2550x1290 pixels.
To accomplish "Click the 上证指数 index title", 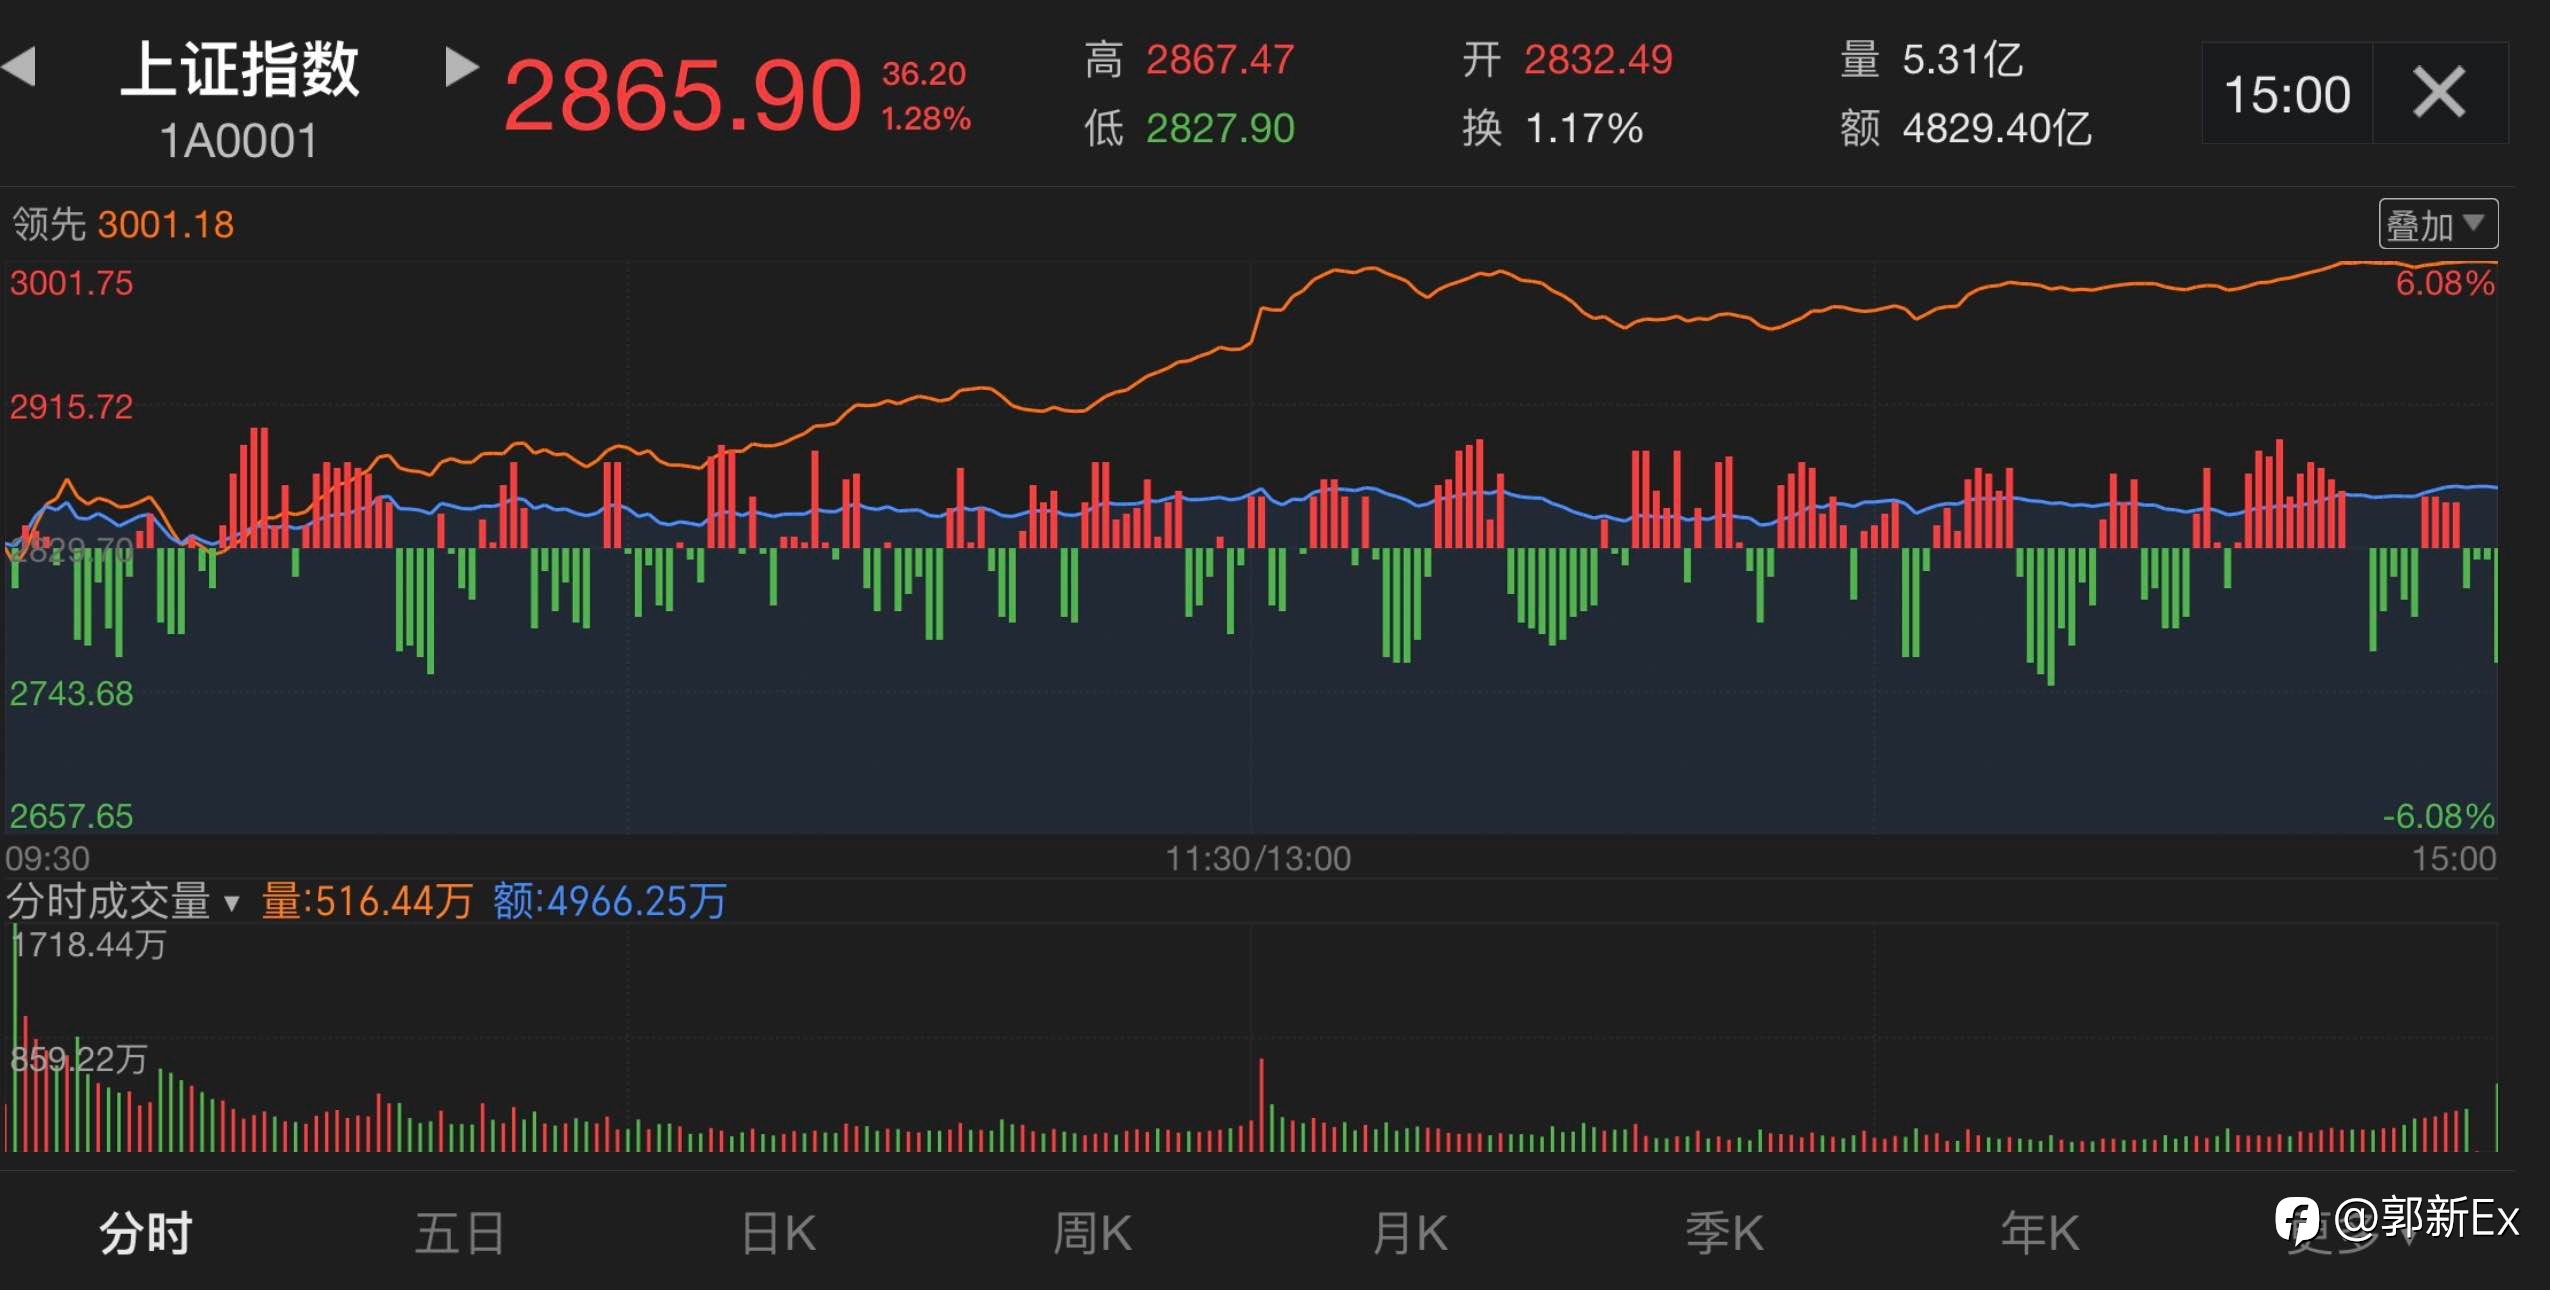I will coord(239,69).
